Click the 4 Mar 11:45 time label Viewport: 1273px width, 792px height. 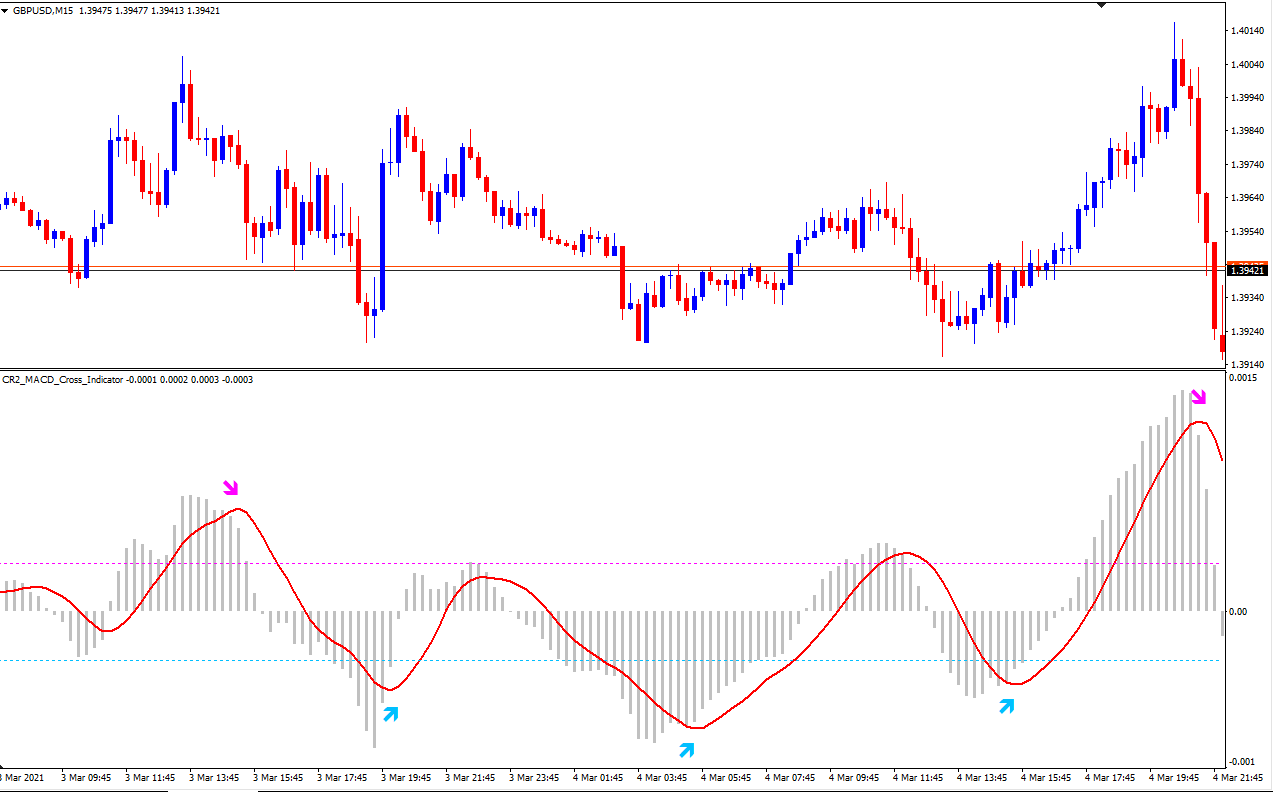[x=918, y=777]
